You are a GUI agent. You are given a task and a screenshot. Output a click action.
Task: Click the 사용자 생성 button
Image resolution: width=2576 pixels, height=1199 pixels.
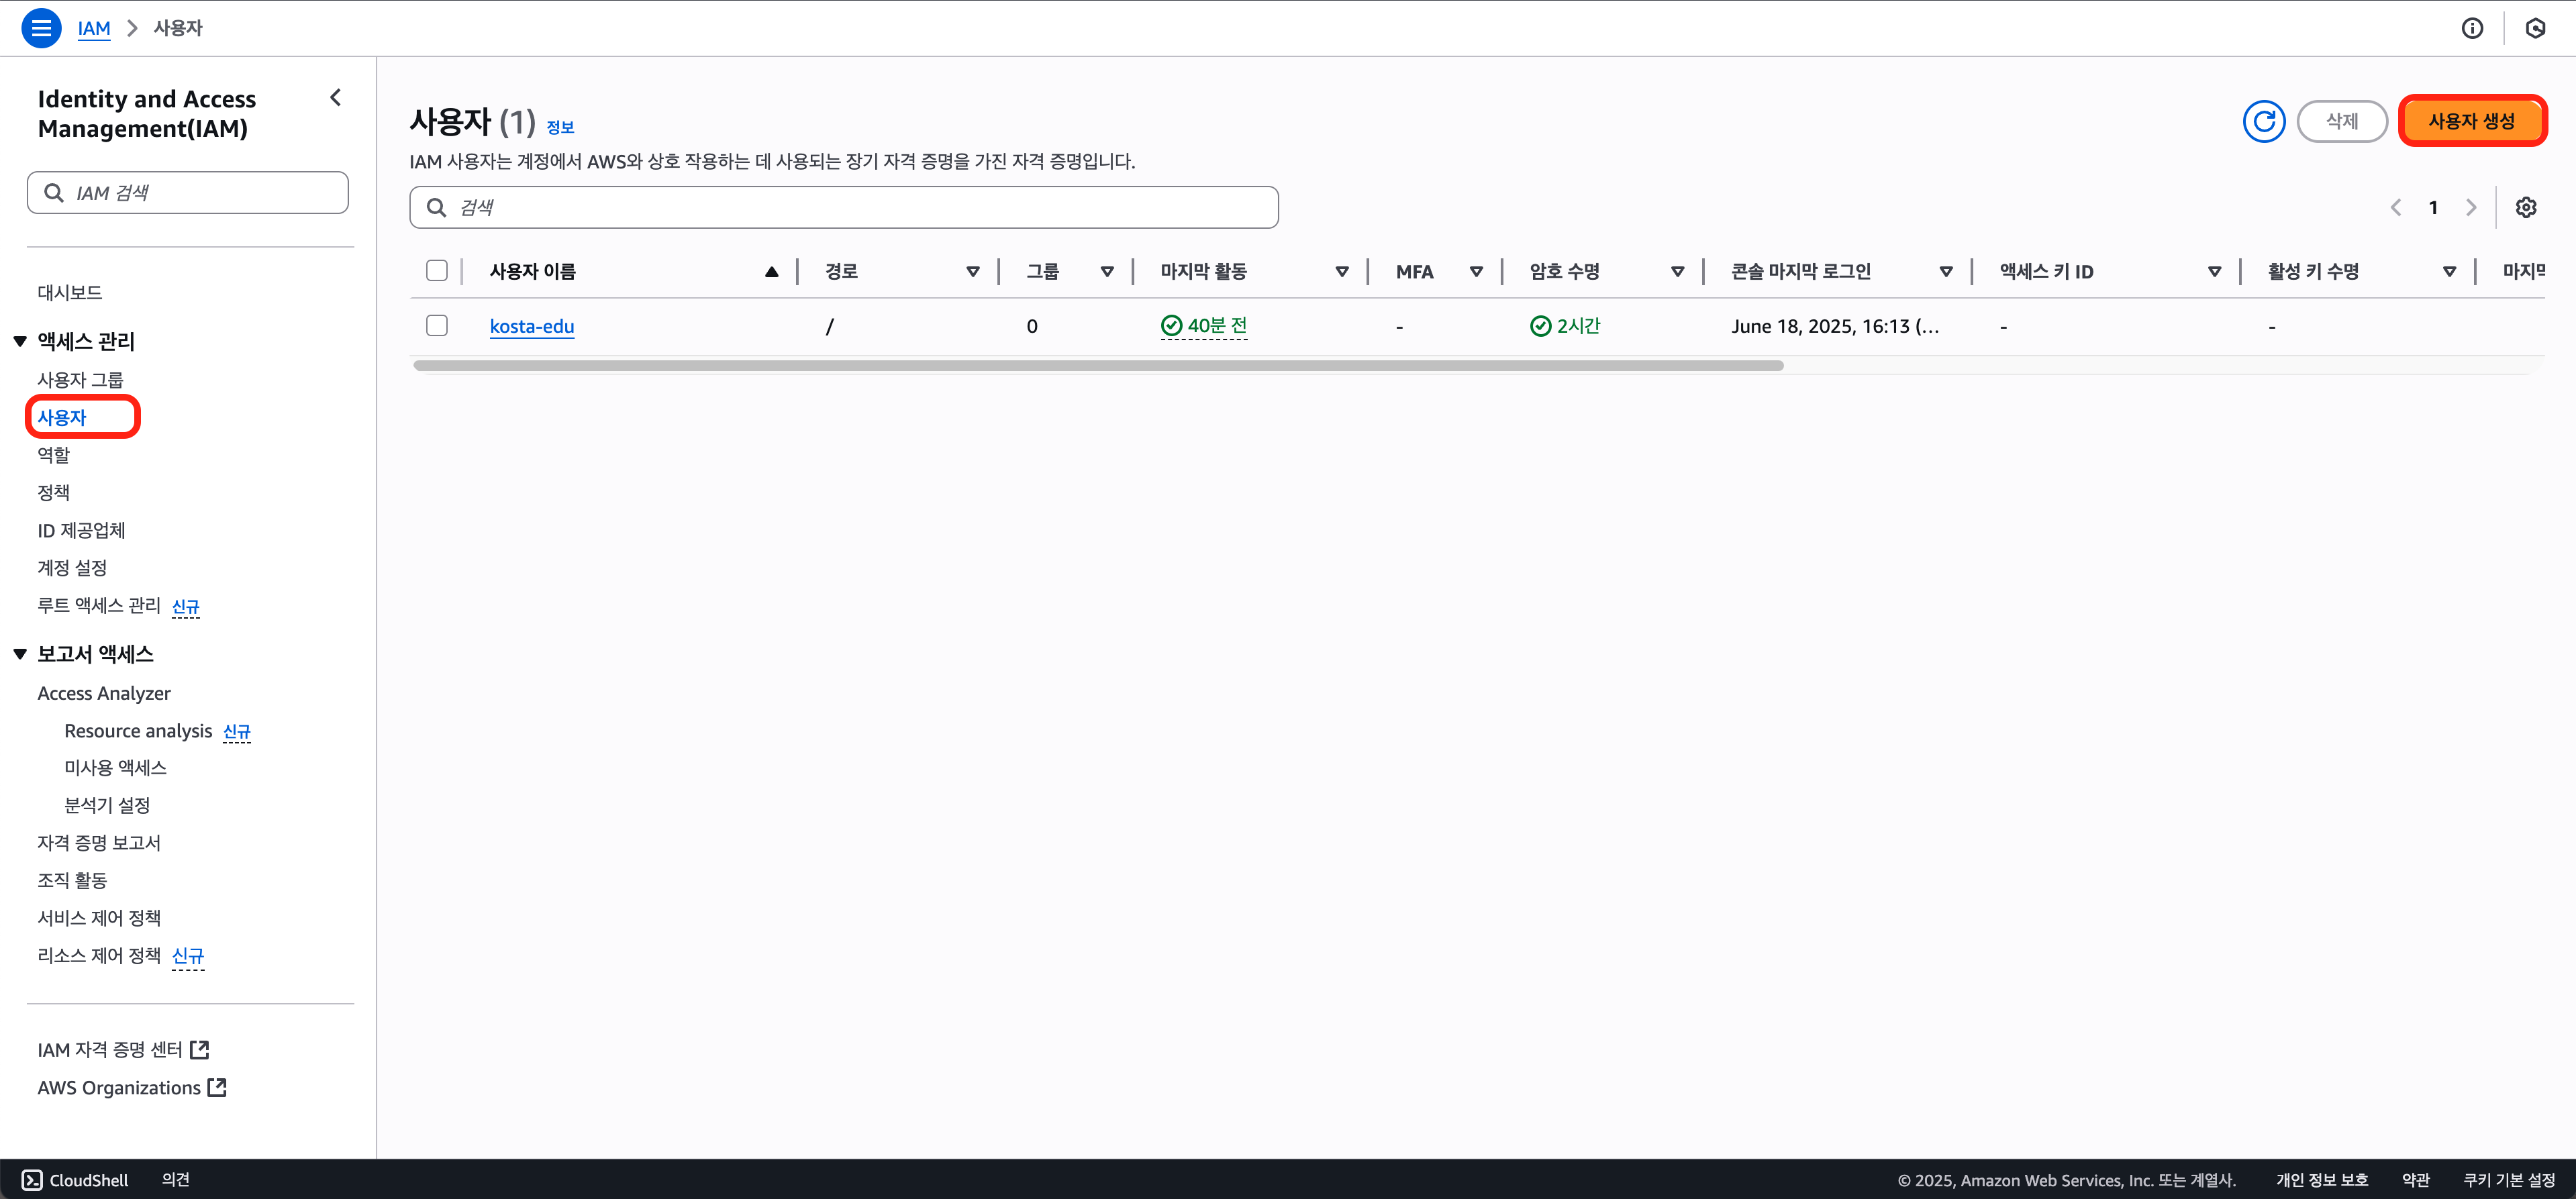point(2471,121)
